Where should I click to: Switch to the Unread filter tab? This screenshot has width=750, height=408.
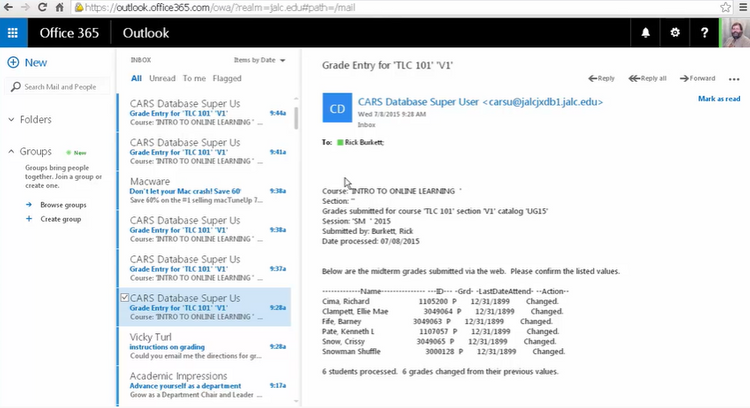[x=162, y=78]
